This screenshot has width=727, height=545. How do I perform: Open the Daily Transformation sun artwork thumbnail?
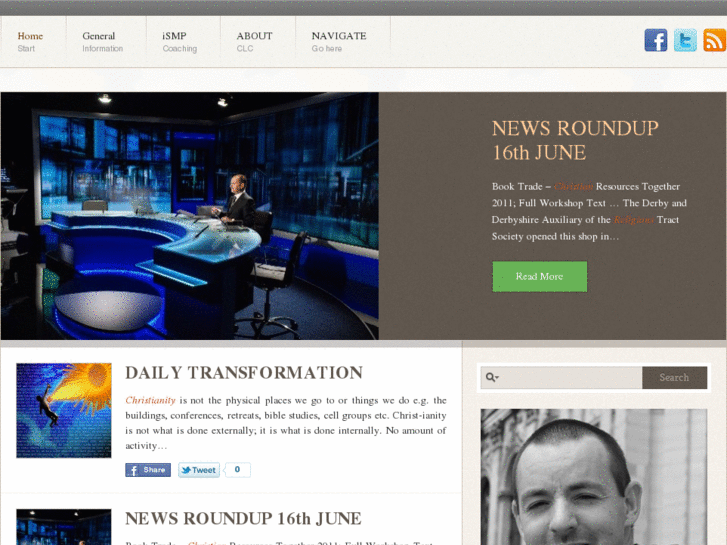[64, 410]
